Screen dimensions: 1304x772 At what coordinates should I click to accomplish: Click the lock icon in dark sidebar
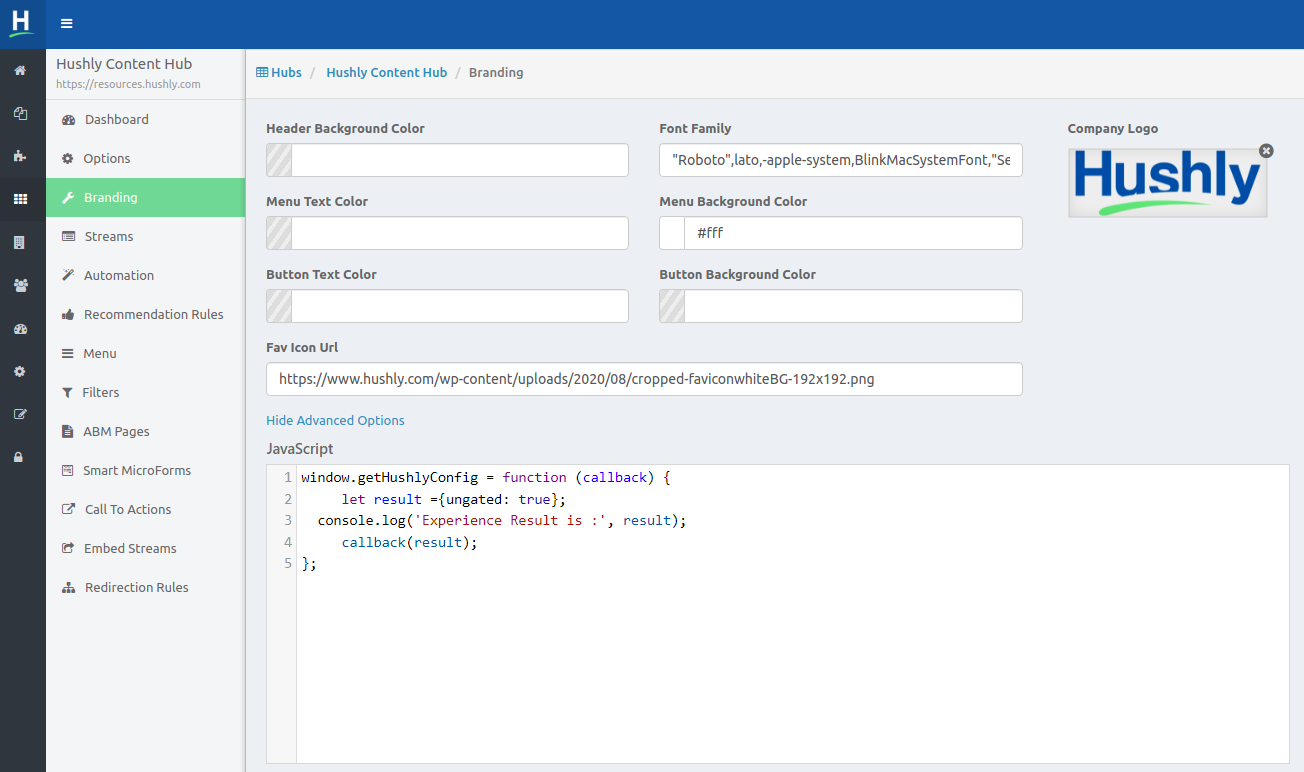20,457
